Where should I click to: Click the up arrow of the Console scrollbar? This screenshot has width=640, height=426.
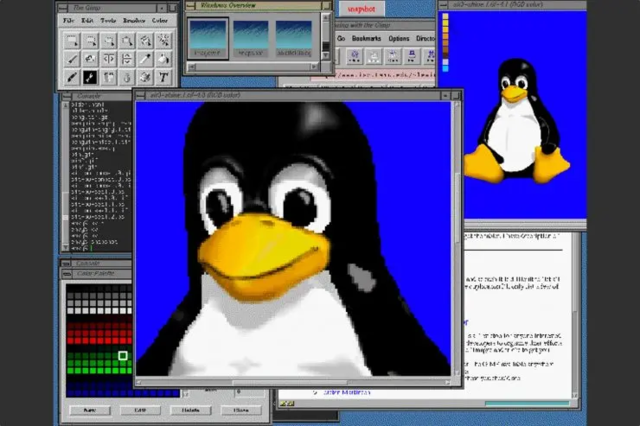click(x=65, y=105)
